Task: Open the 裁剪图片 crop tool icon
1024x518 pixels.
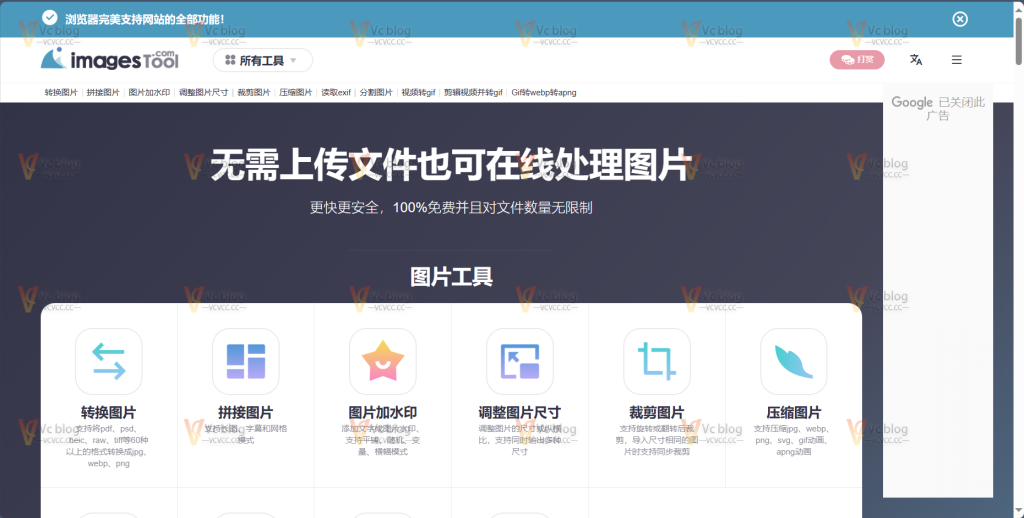Action: (x=656, y=361)
